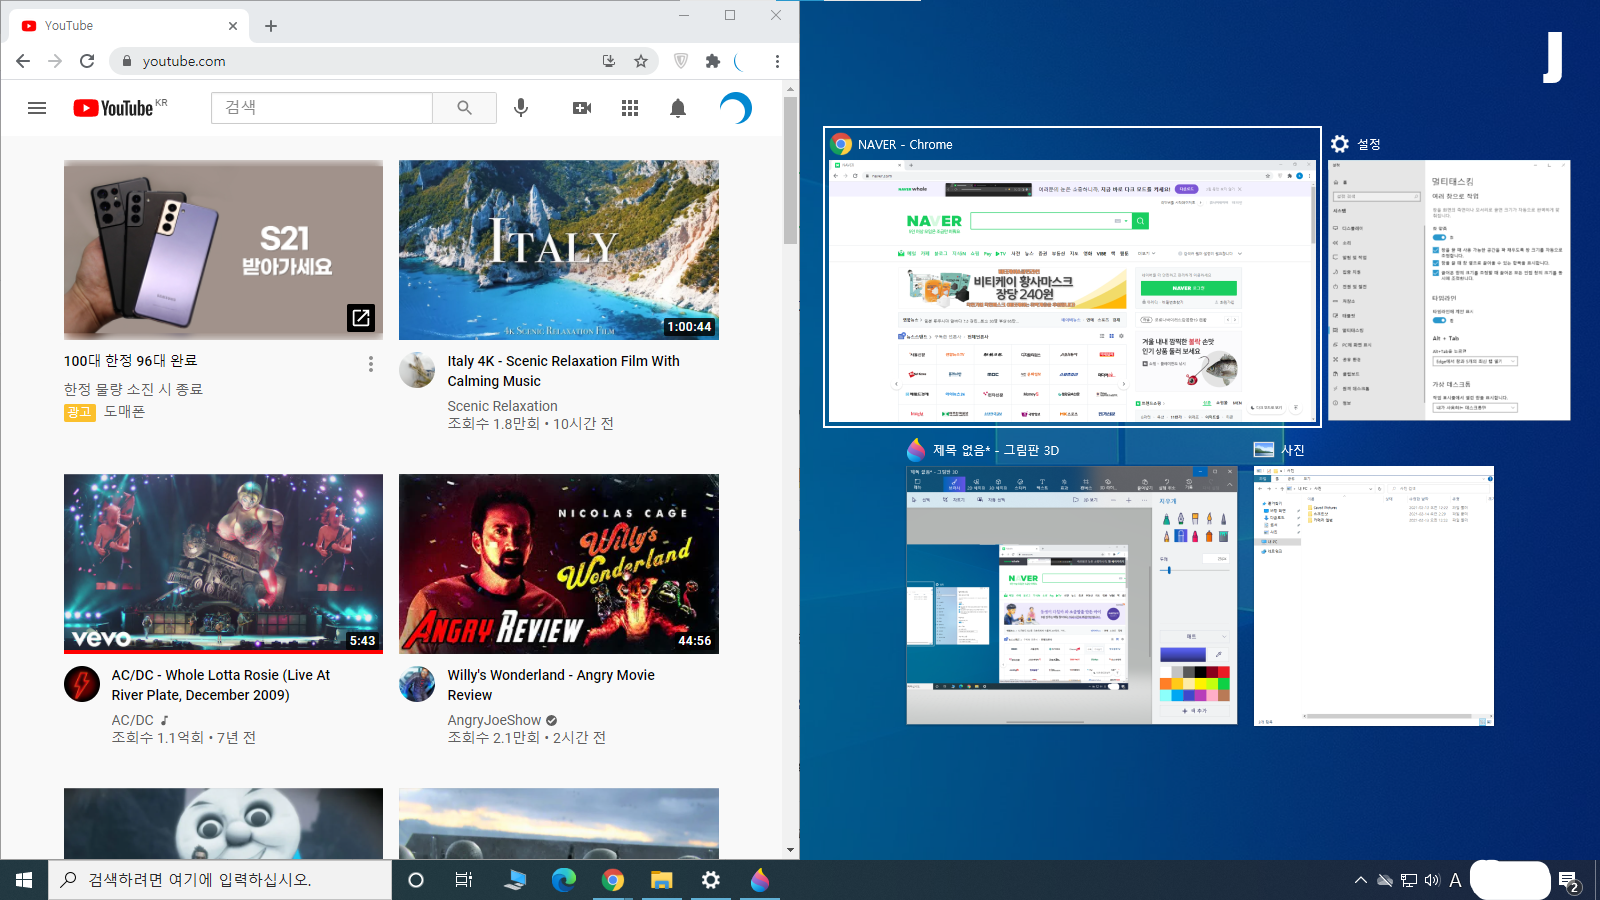This screenshot has height=900, width=1600.
Task: Click the 도매폰 advertiser link
Action: tap(125, 411)
